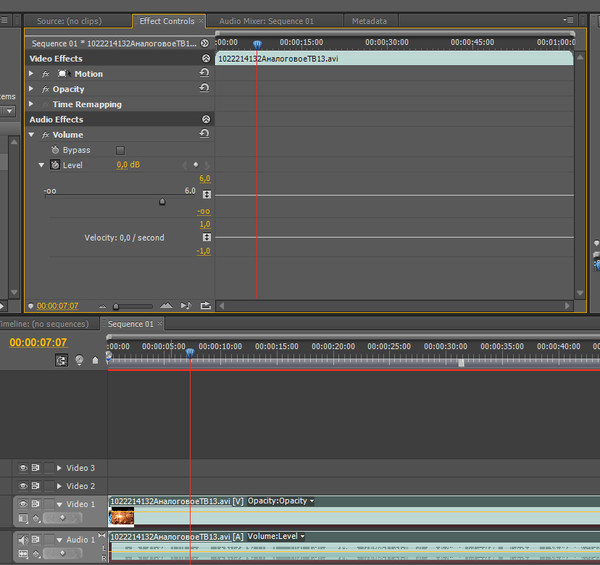Toggle Audio 1 display style button
Viewport: 600px width, 565px height.
(x=23, y=554)
